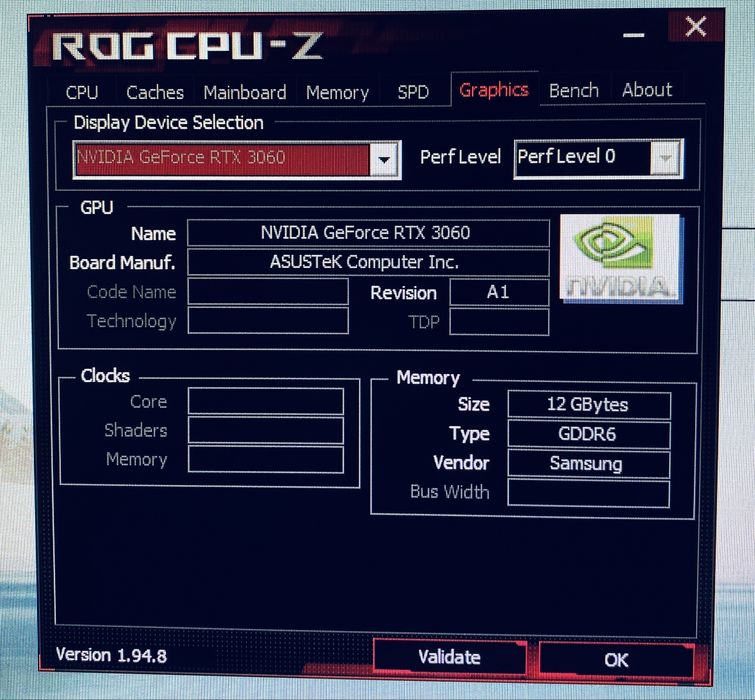Click the empty Bus Width field
Viewport: 755px width, 700px height.
pyautogui.click(x=589, y=493)
